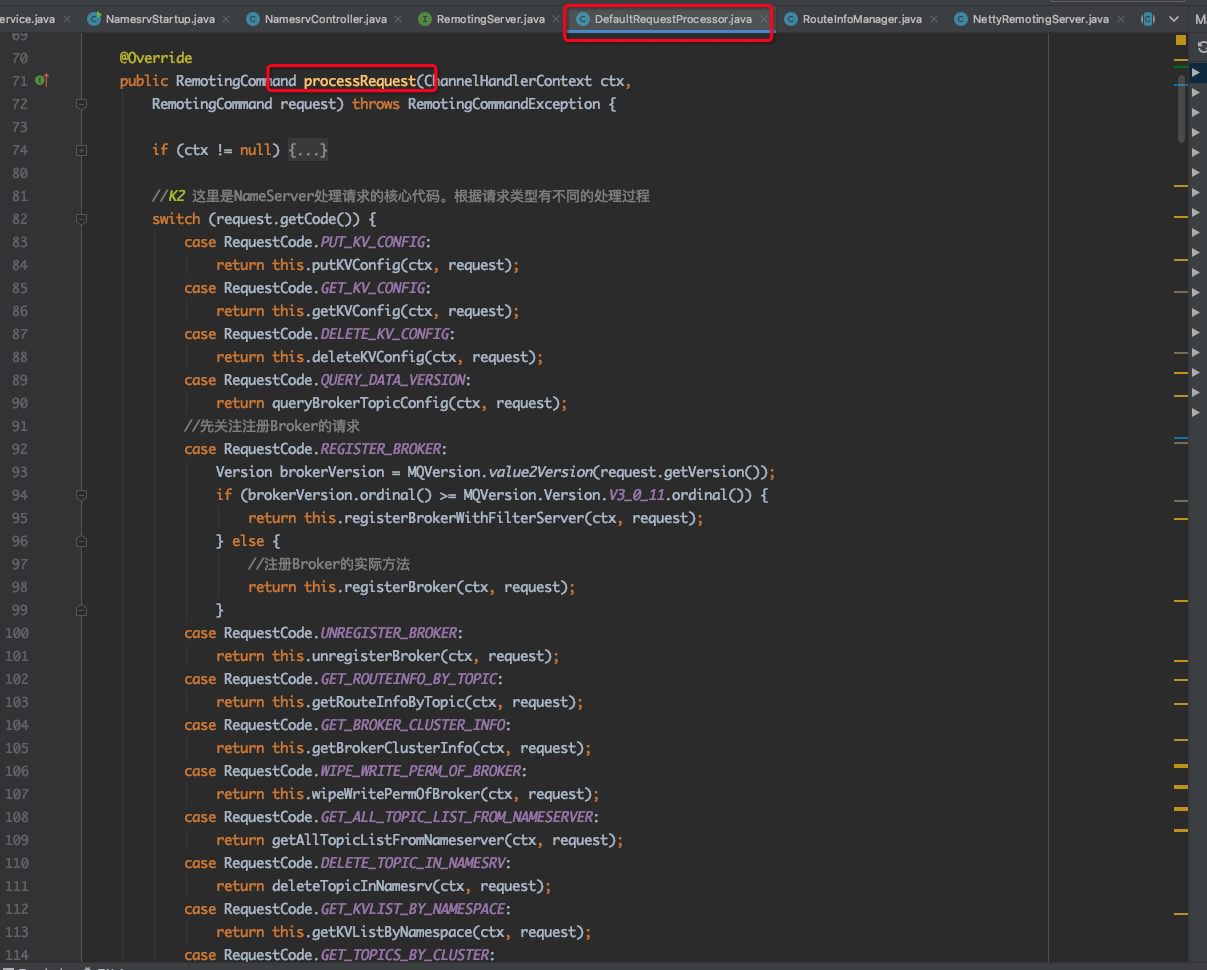Viewport: 1207px width, 970px height.
Task: Collapse the else block at line 96
Action: tap(82, 541)
